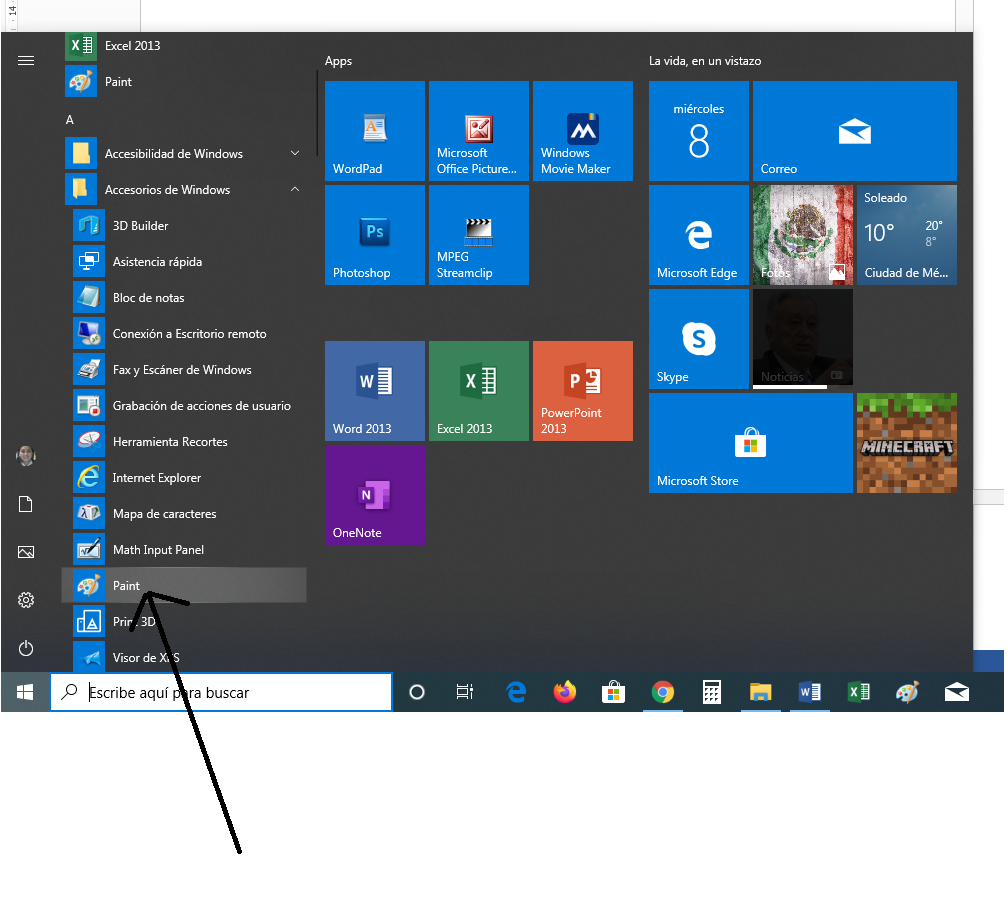Open File Explorer on the taskbar
Screen dimensions: 1008x906
[760, 693]
